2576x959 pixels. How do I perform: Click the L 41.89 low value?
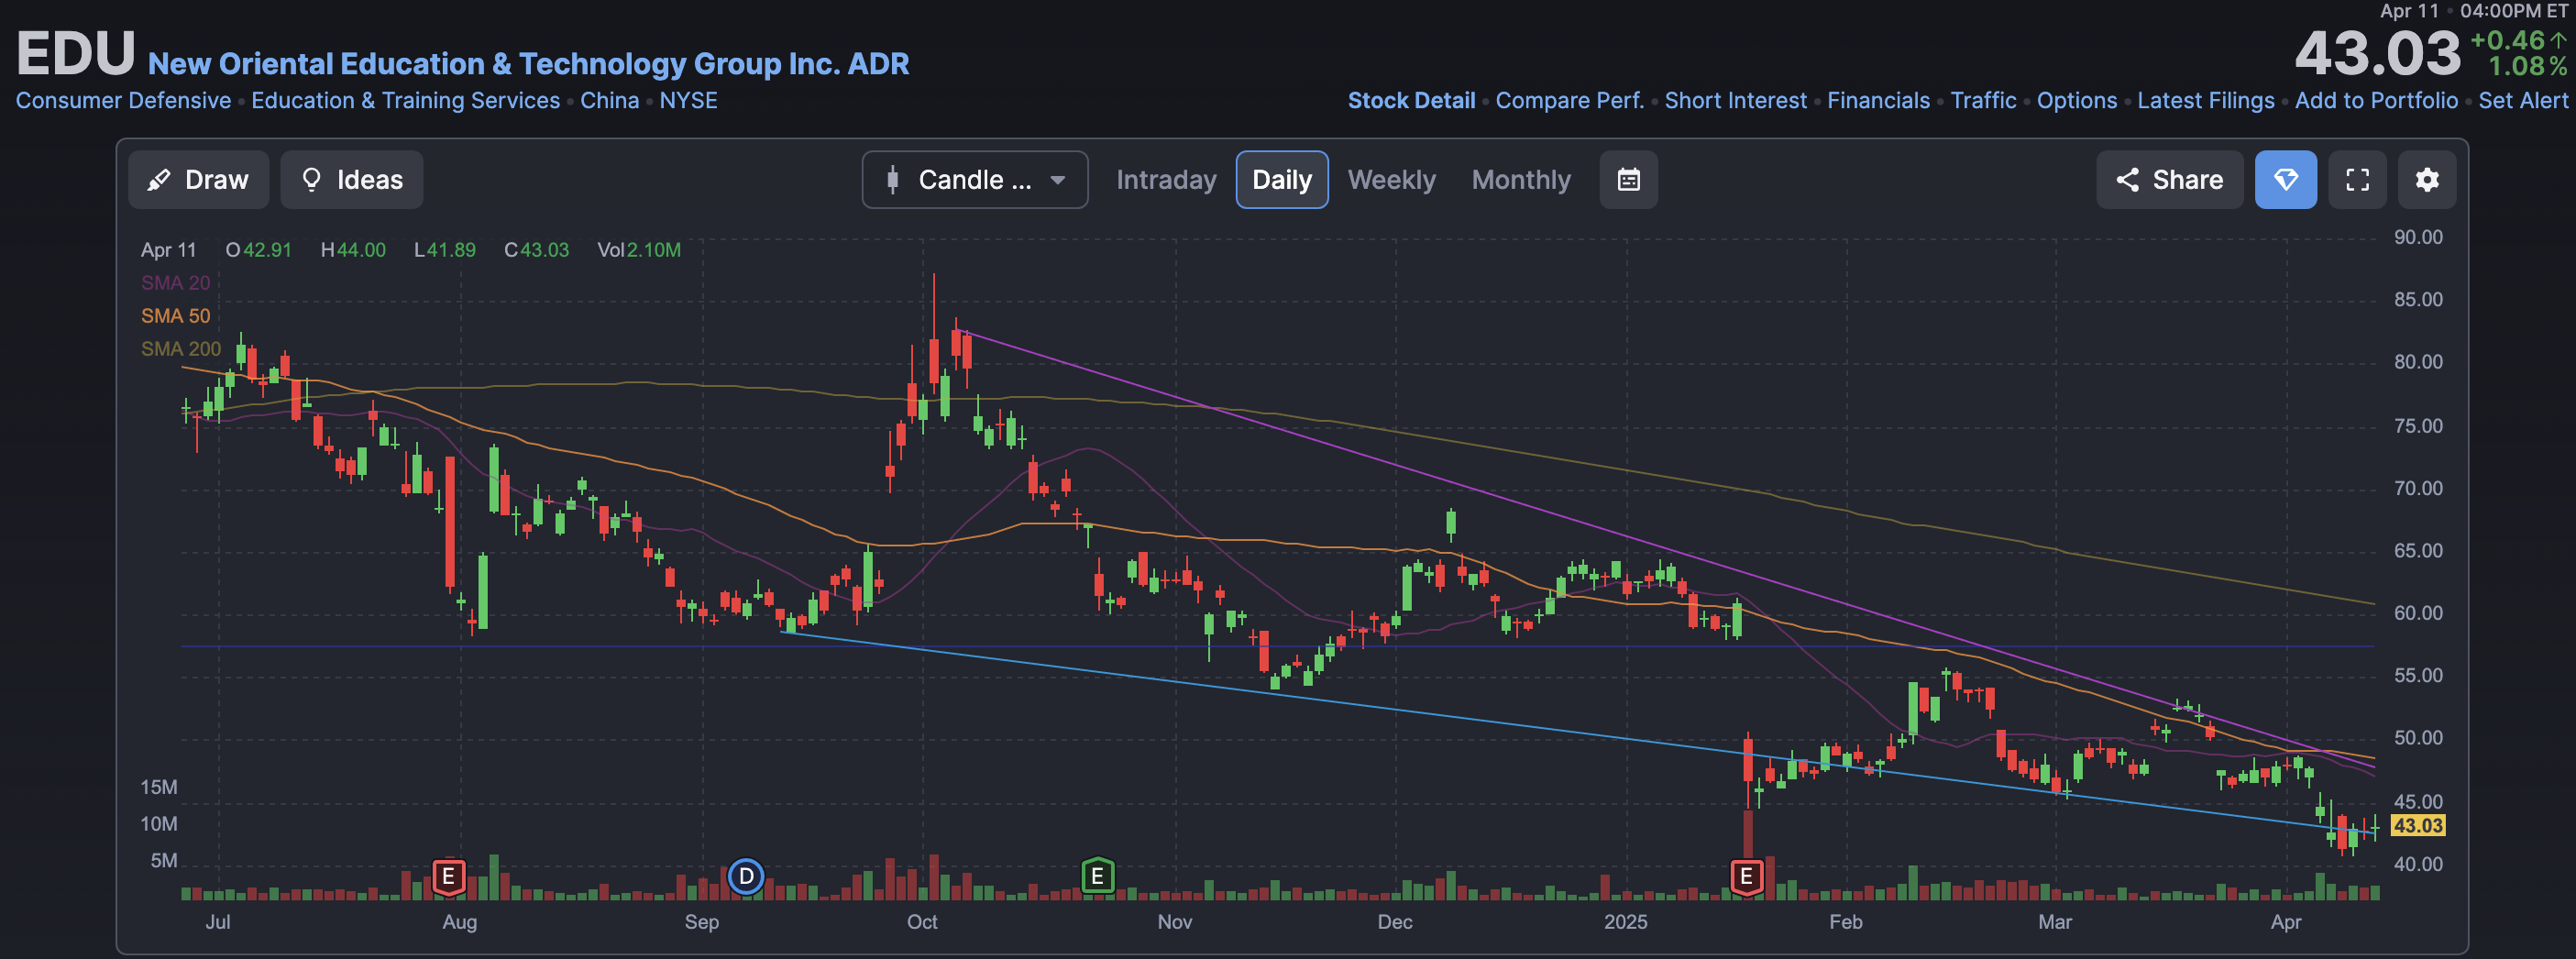[x=445, y=250]
